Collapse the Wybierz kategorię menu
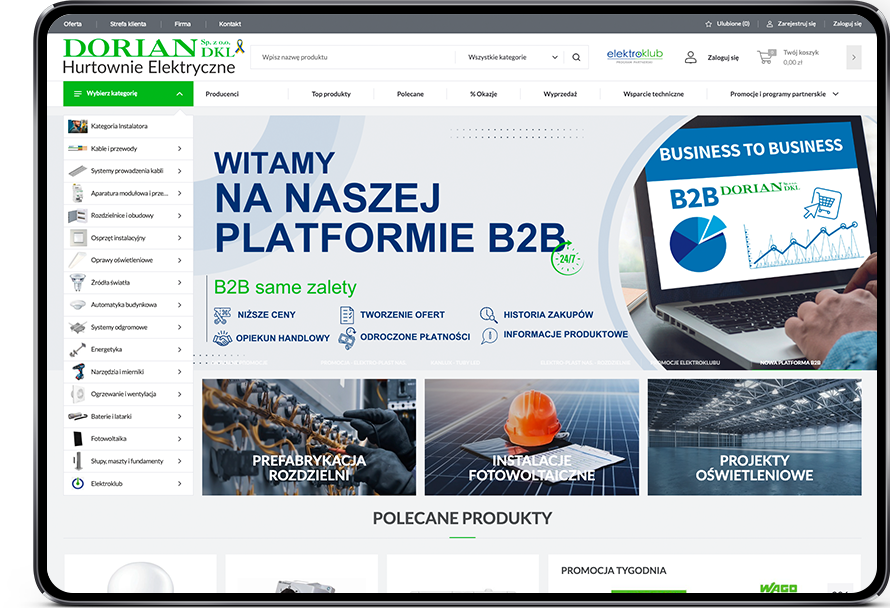Image resolution: width=890 pixels, height=608 pixels. pyautogui.click(x=179, y=94)
